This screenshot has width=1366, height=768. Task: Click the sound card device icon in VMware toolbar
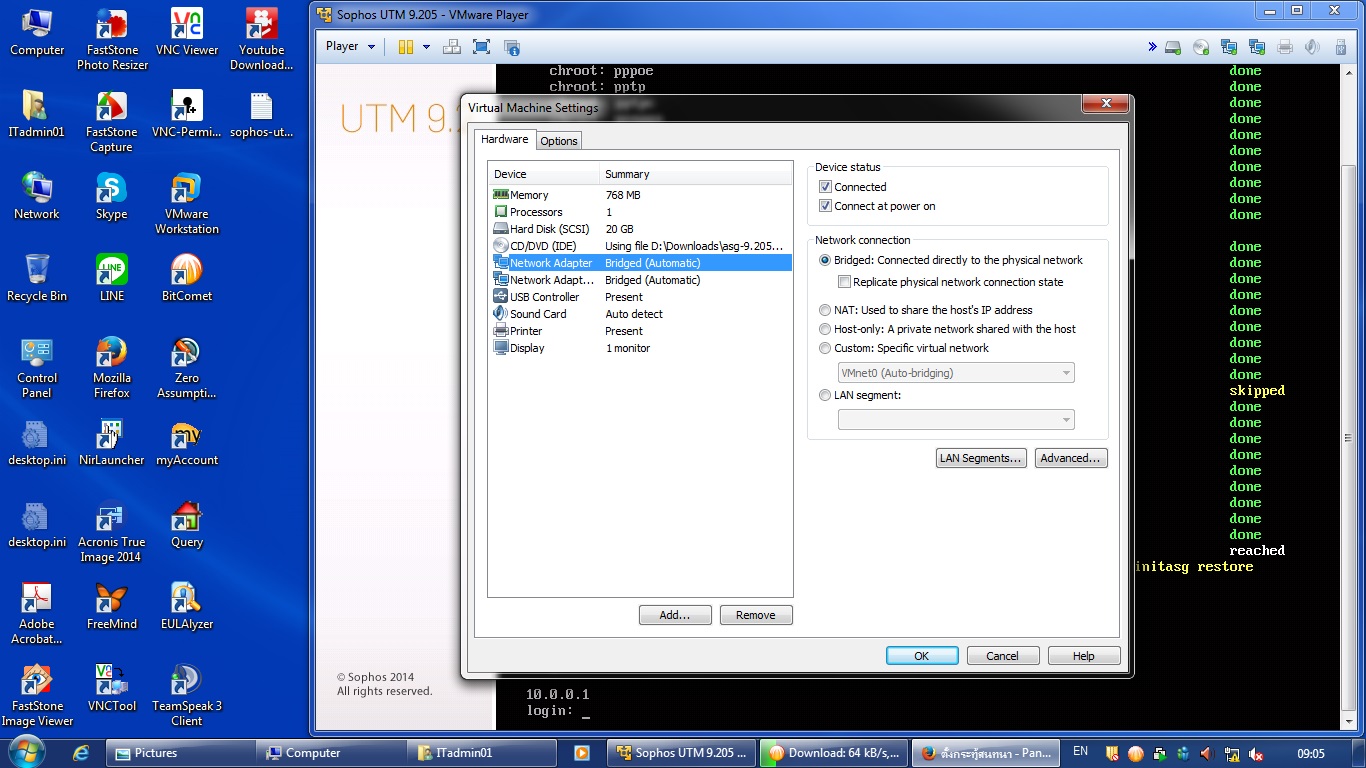pyautogui.click(x=1313, y=47)
